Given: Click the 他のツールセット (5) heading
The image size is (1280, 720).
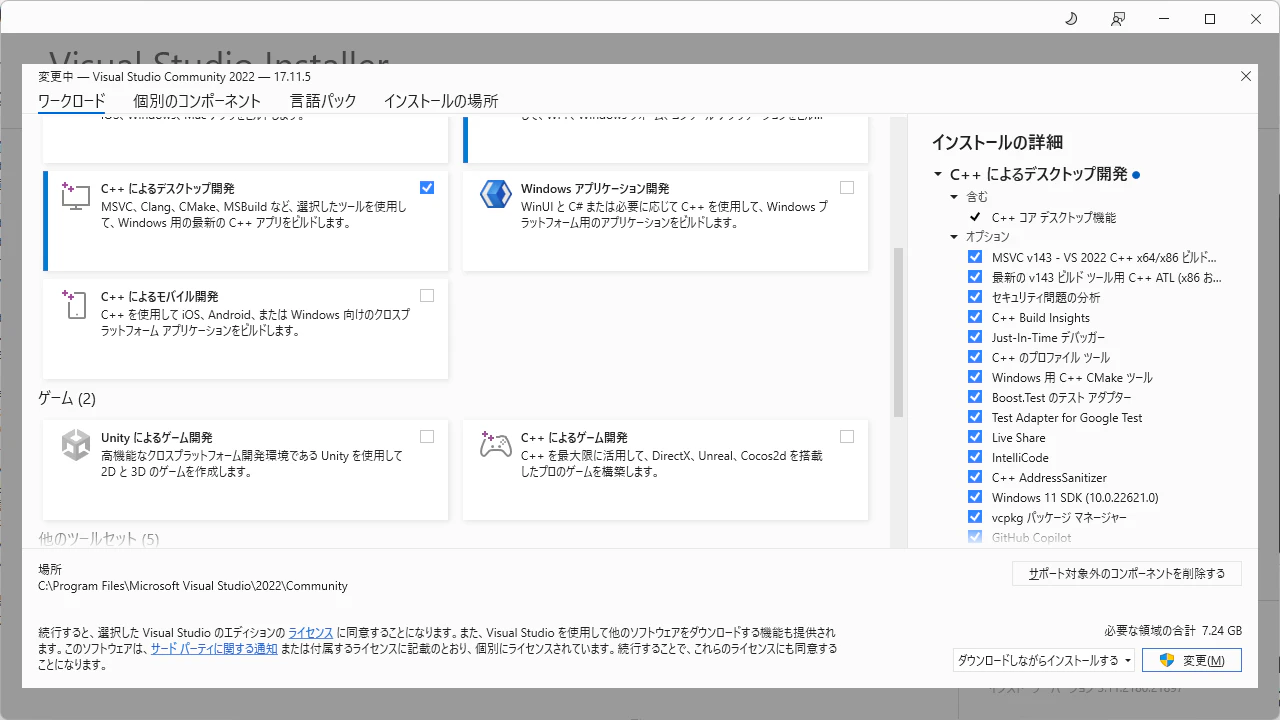Looking at the screenshot, I should pos(99,539).
